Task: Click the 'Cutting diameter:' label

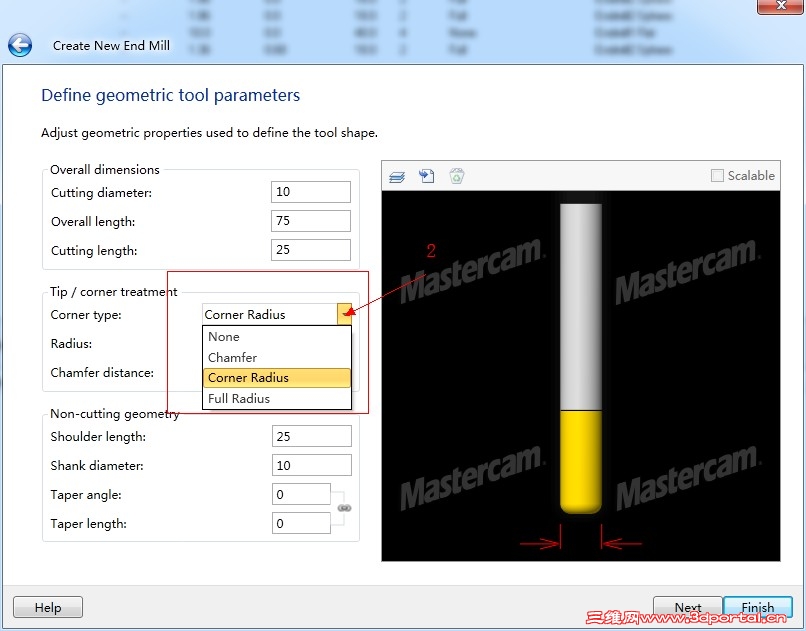Action: (x=101, y=193)
